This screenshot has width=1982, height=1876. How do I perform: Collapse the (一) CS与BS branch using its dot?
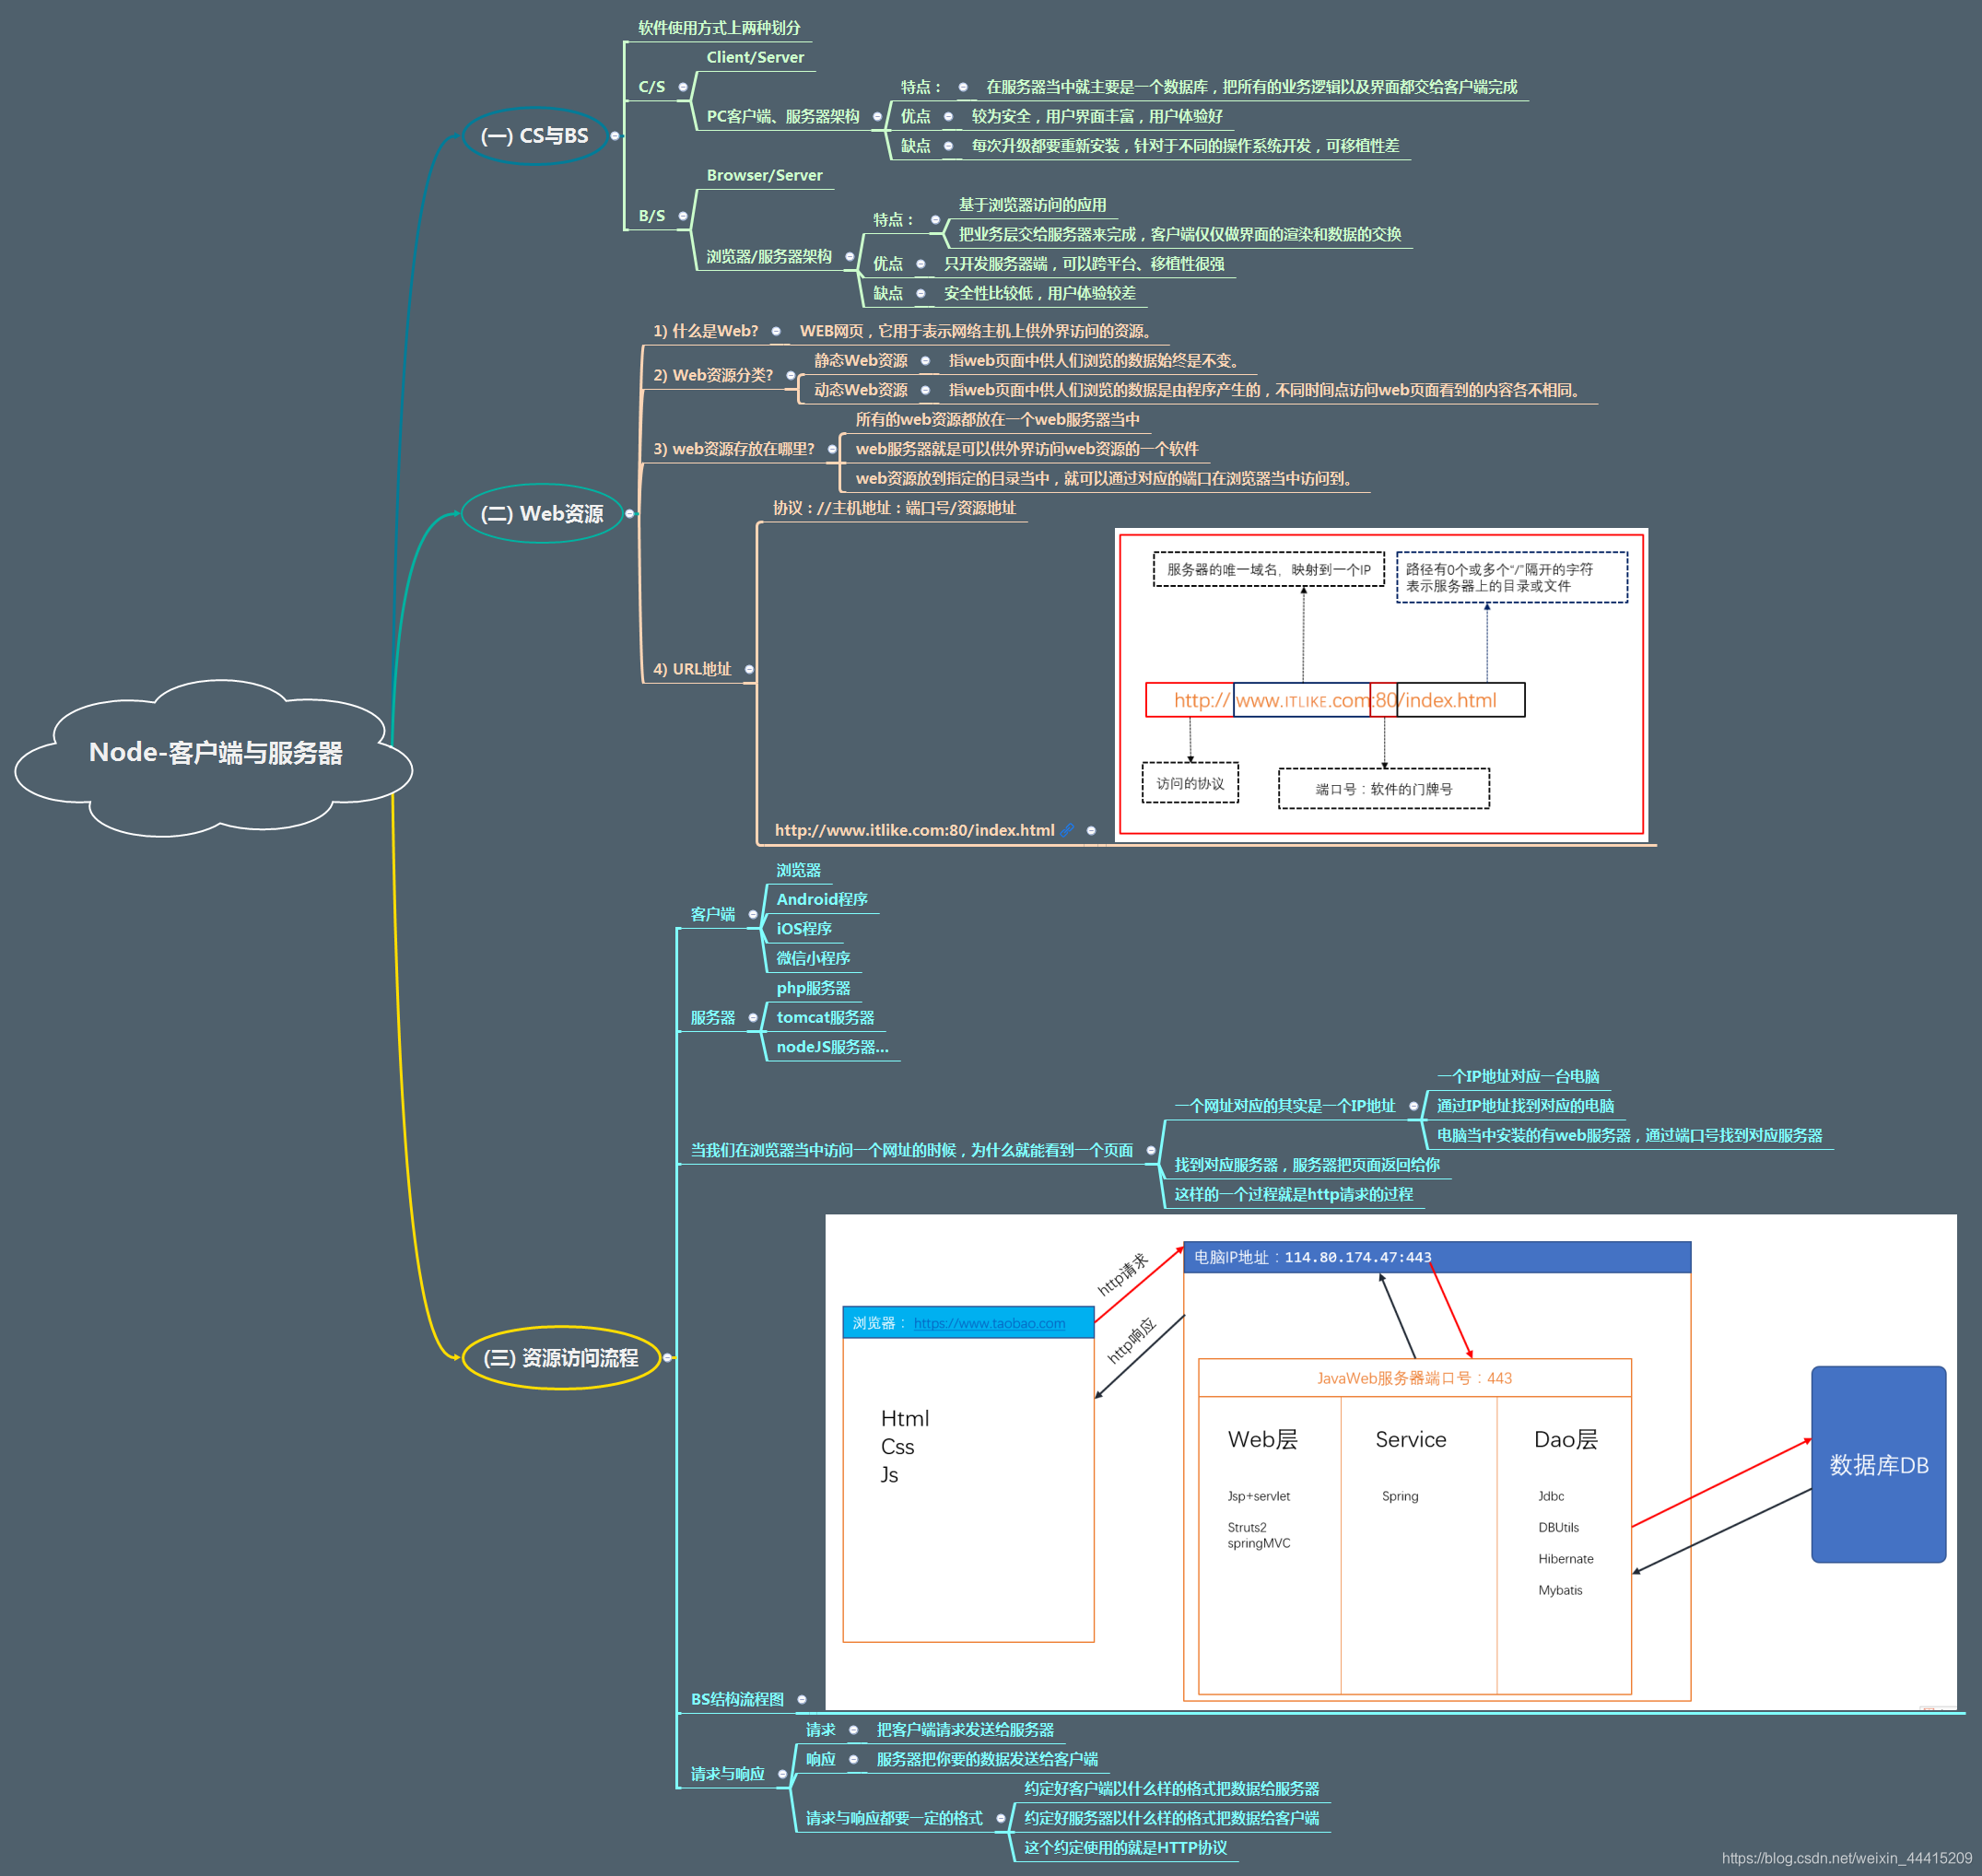[615, 136]
